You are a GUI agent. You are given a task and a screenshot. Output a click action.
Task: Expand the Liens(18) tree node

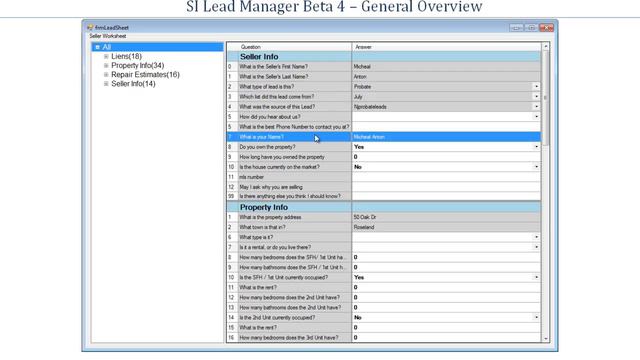106,56
